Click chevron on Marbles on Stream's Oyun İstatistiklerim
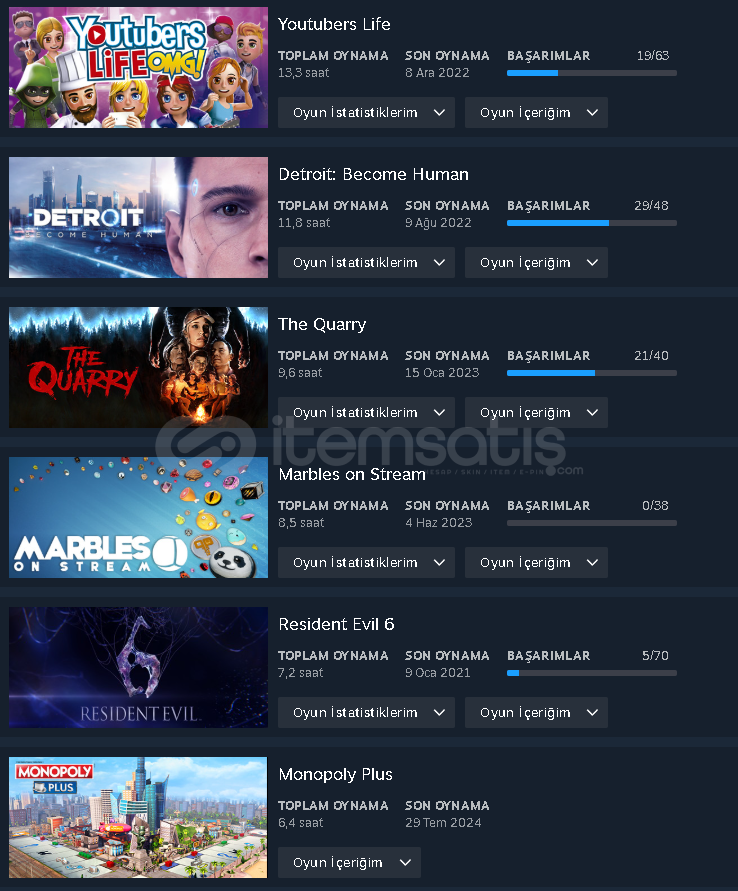 click(x=439, y=563)
